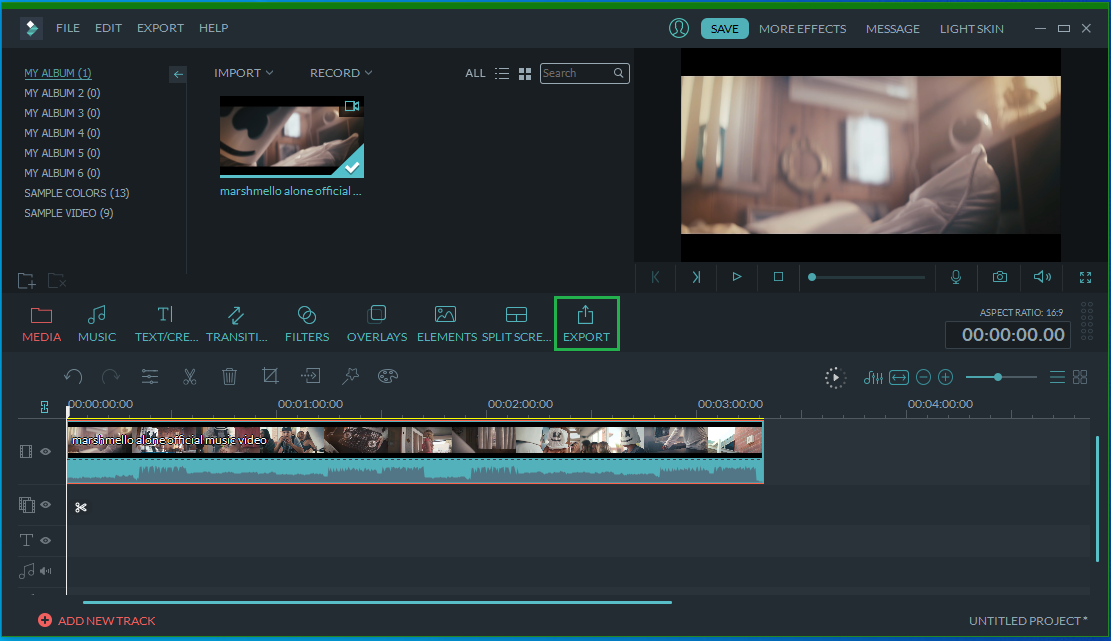Viewport: 1111px width, 641px height.
Task: Undo the last timeline action
Action: pos(73,376)
